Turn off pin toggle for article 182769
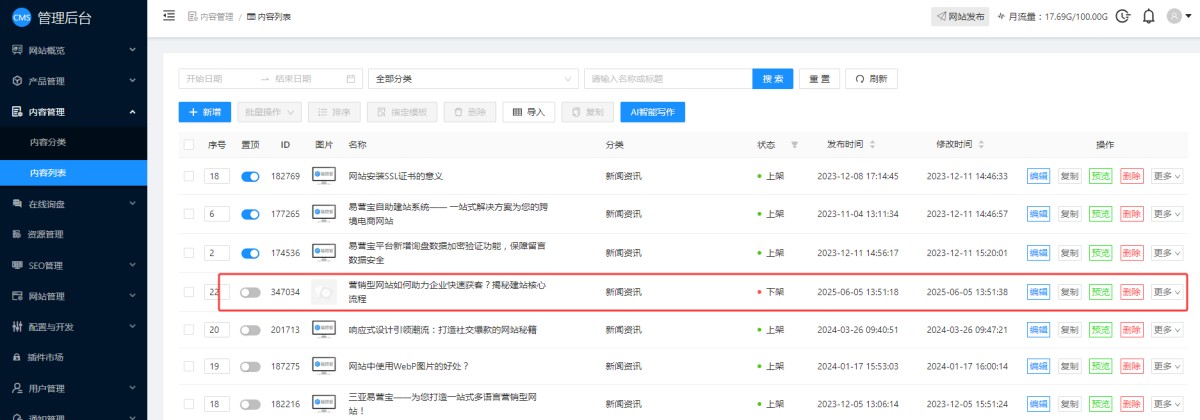 [250, 176]
